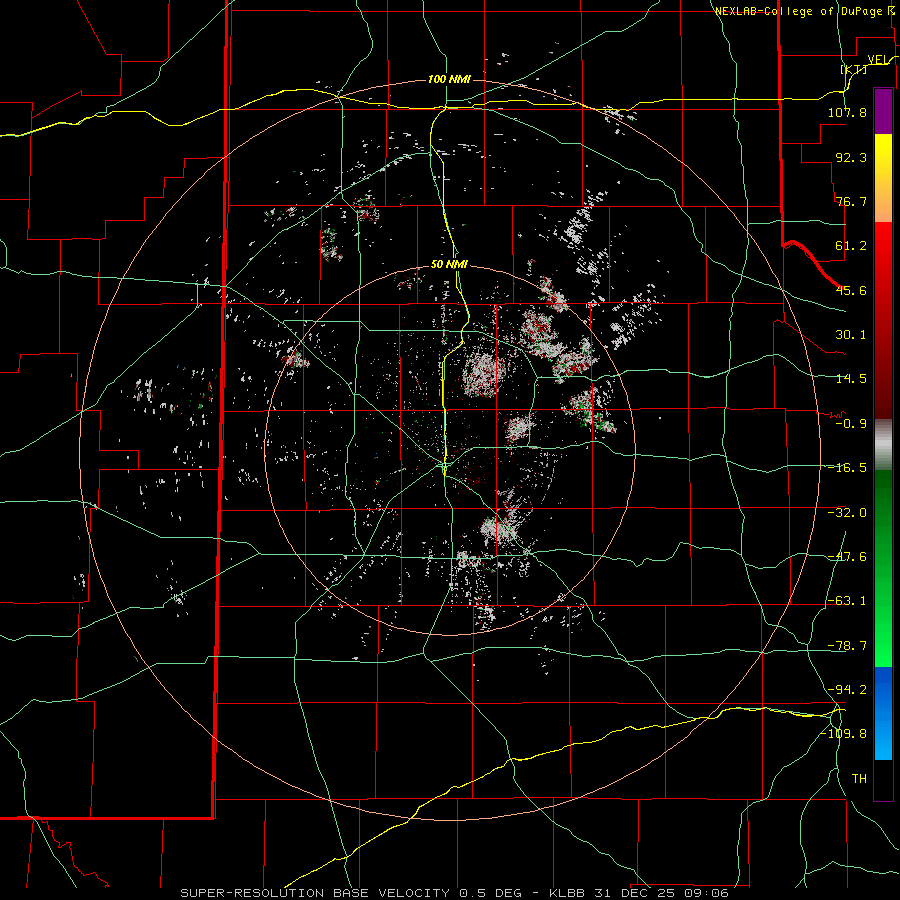Pick the blue segment of the color bar

[883, 713]
